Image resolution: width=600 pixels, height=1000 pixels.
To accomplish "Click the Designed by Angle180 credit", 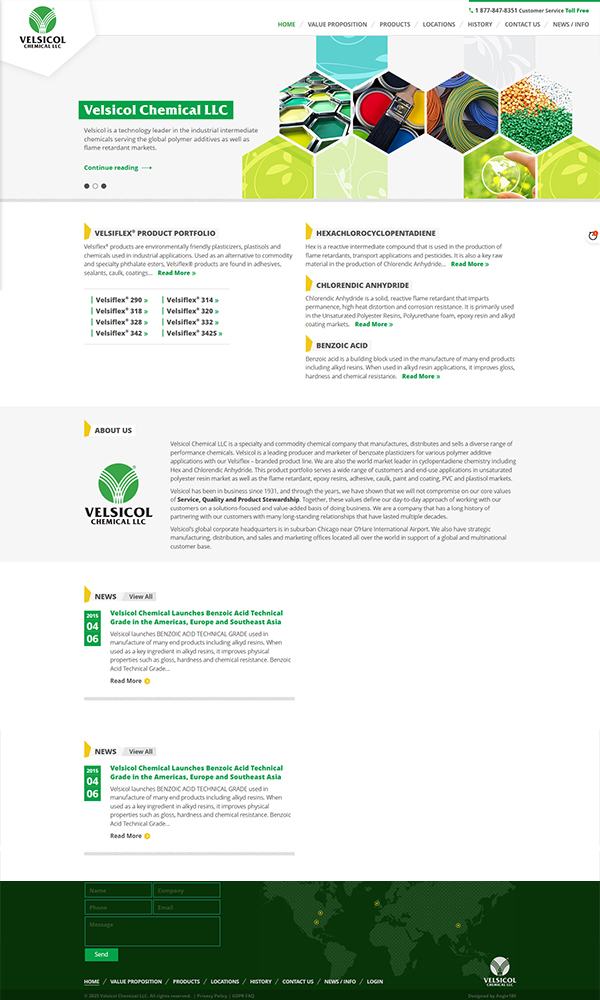I will tap(492, 996).
